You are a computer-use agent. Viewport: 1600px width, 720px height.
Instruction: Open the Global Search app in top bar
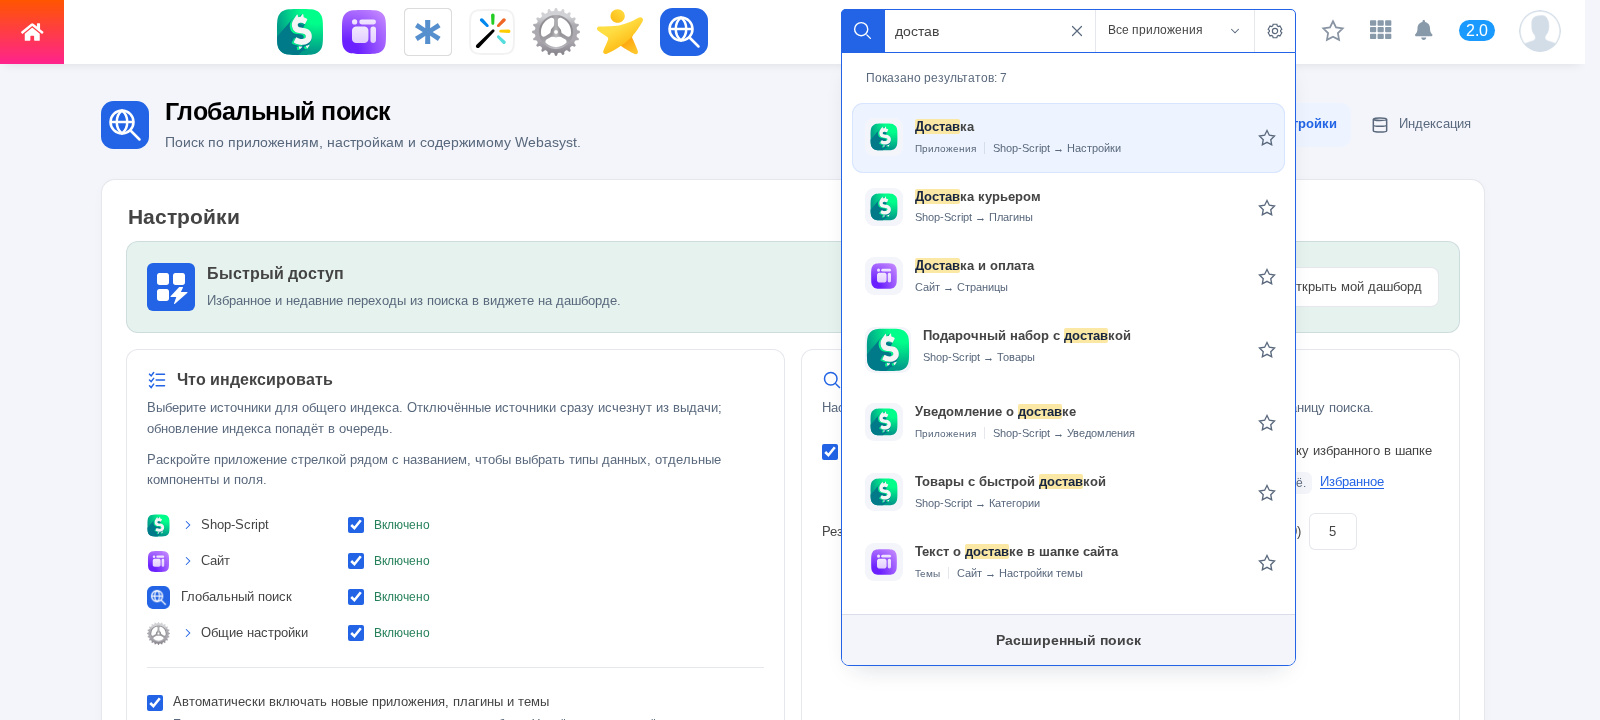(x=684, y=32)
